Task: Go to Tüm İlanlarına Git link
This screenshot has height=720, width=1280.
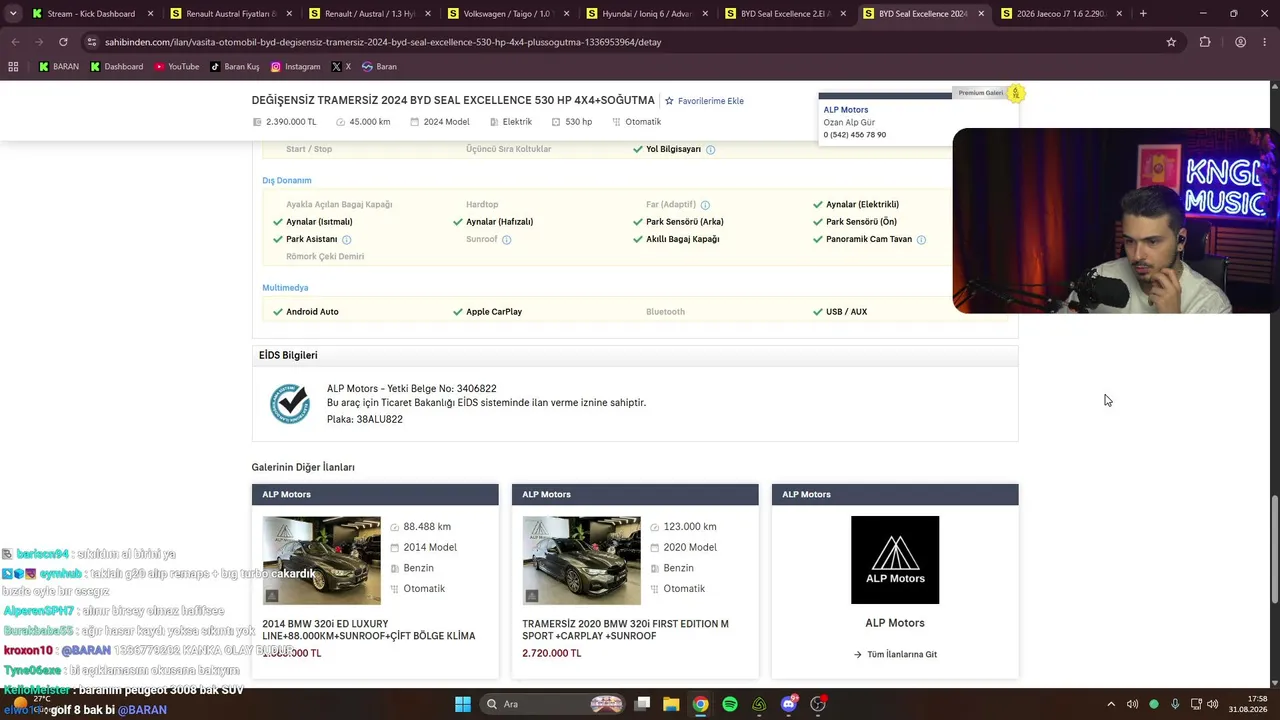Action: [895, 654]
